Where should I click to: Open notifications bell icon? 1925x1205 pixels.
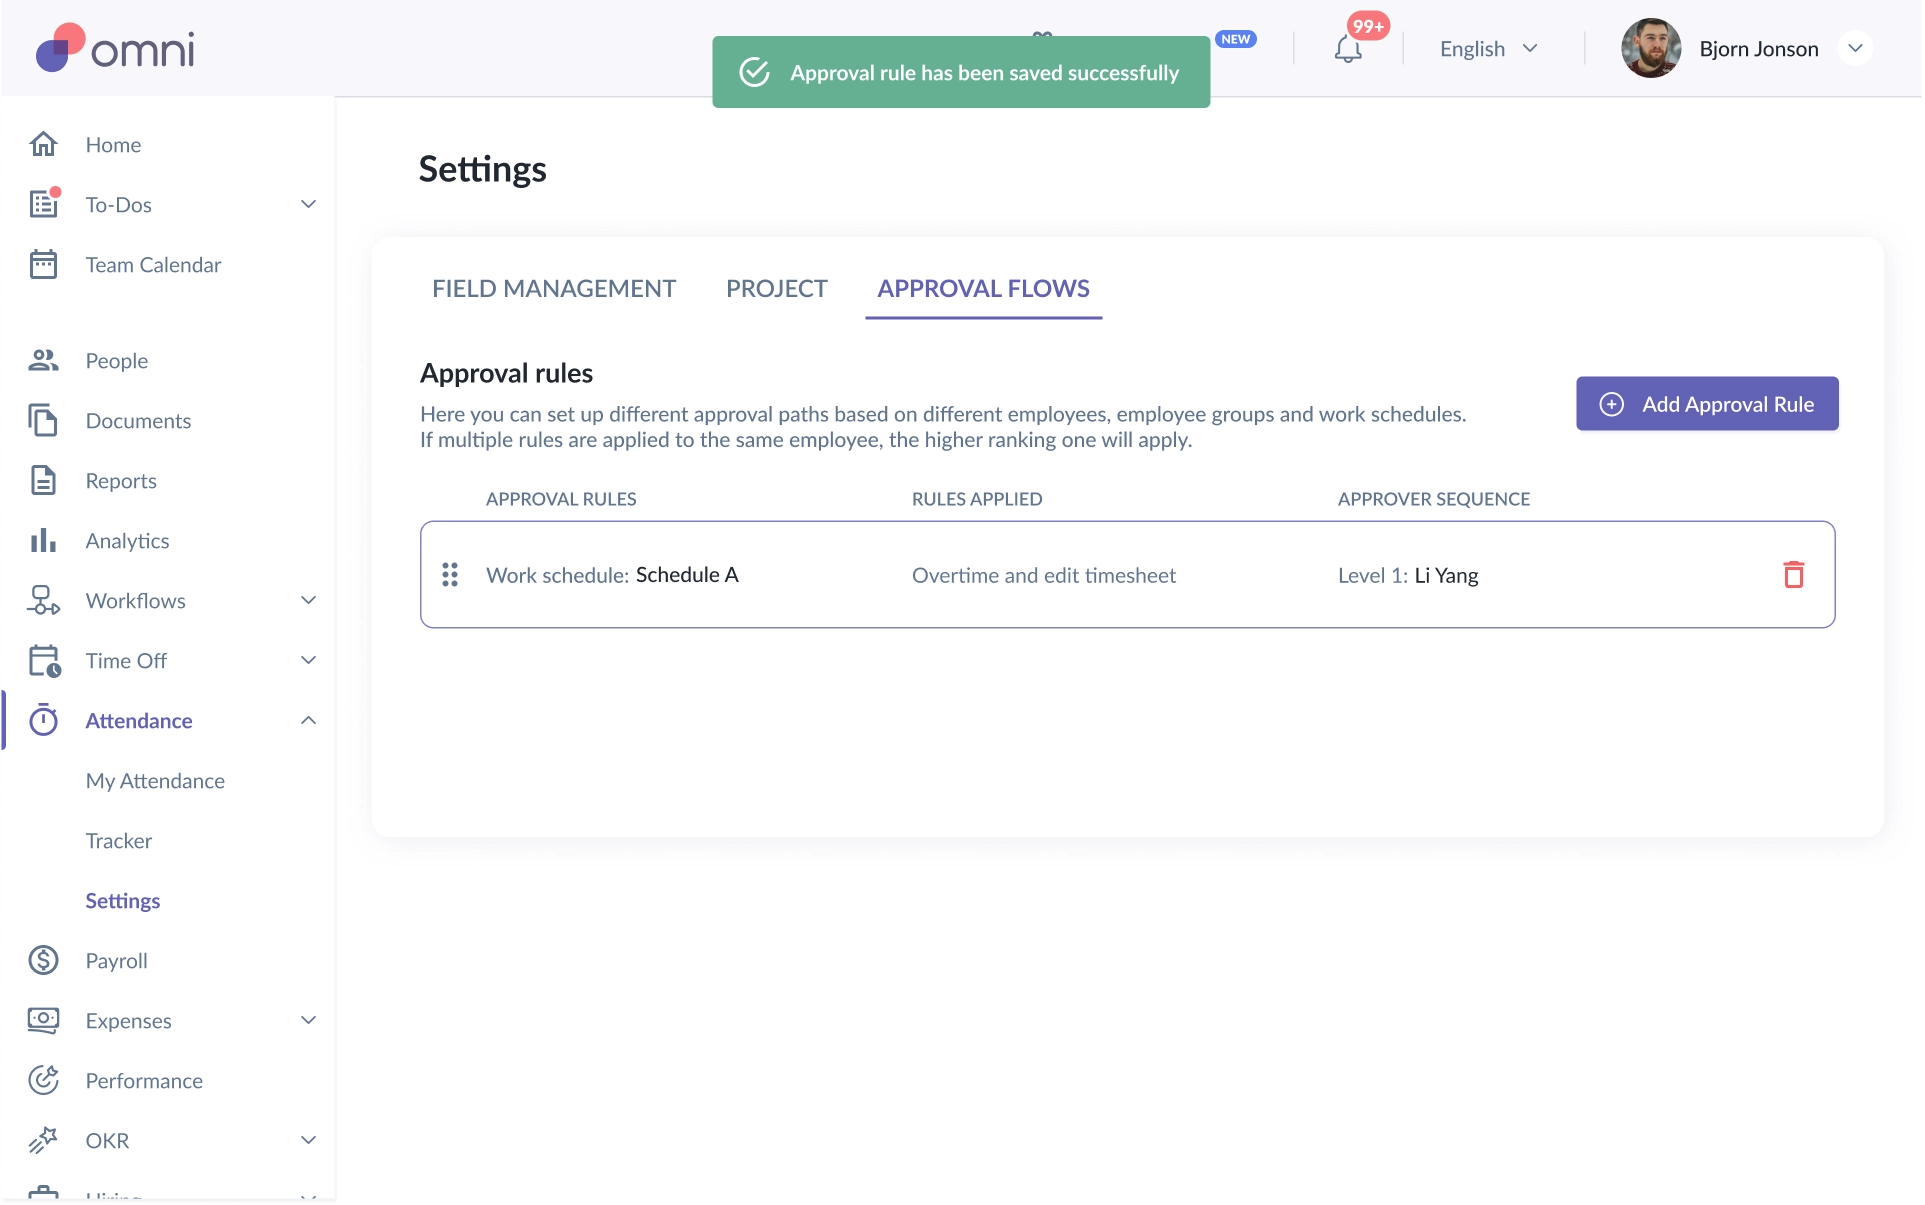point(1347,49)
